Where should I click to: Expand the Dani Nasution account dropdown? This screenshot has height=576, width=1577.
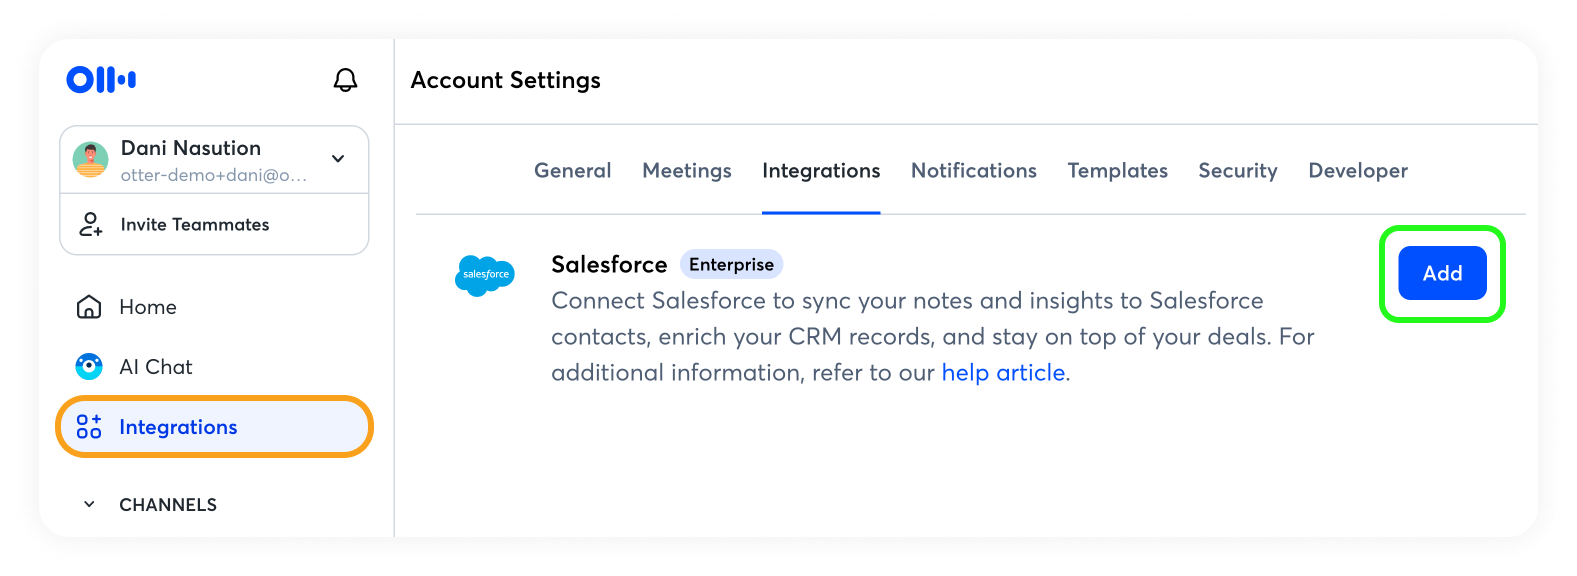pos(338,159)
